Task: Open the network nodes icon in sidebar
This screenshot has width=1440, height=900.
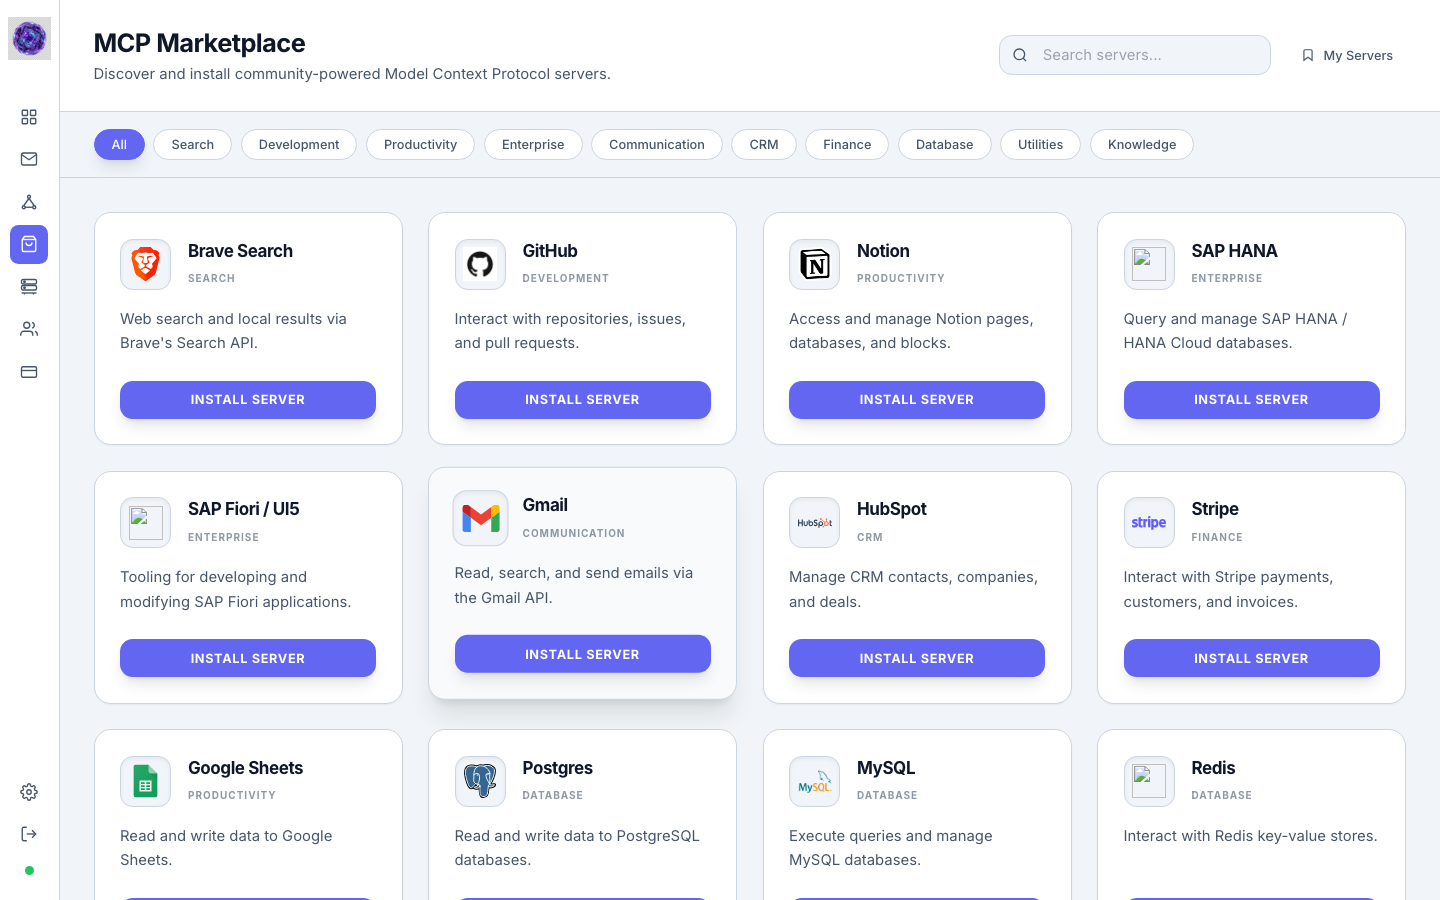Action: (29, 202)
